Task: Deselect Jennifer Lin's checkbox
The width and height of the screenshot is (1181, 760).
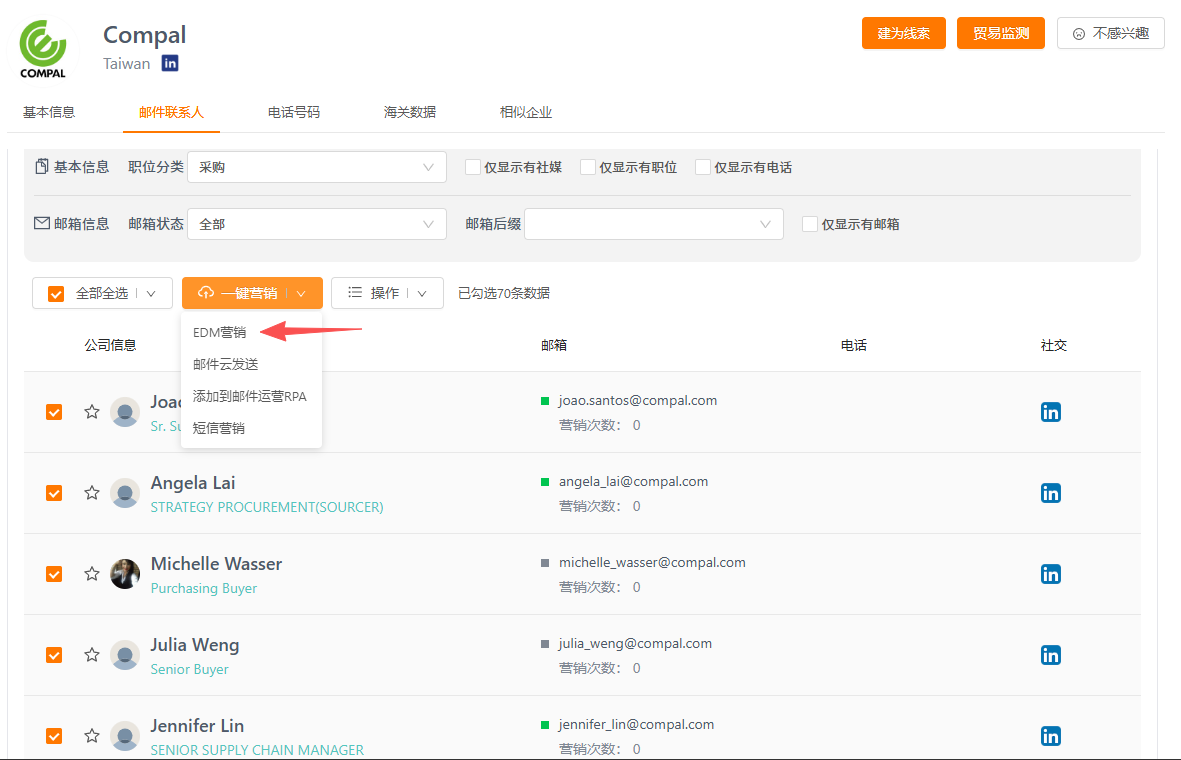Action: tap(54, 736)
